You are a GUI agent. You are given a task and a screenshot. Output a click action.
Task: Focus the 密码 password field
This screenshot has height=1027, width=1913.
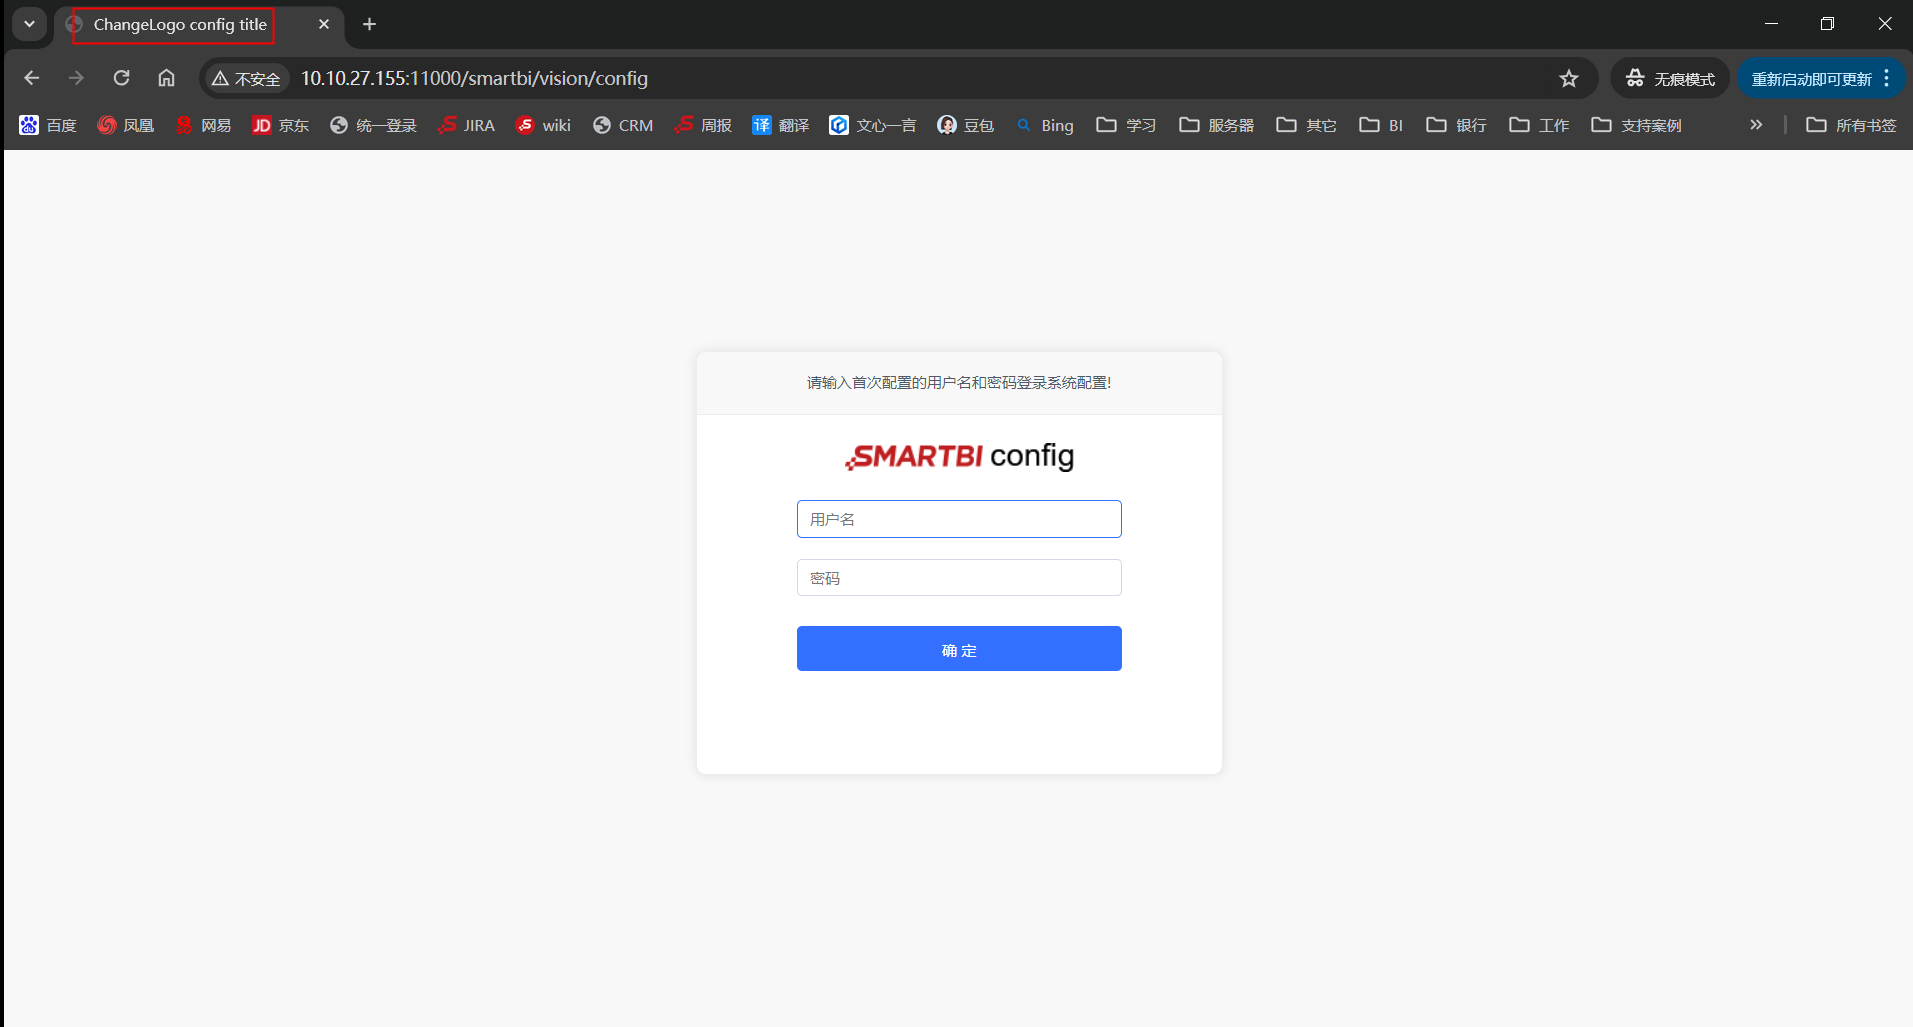[959, 577]
